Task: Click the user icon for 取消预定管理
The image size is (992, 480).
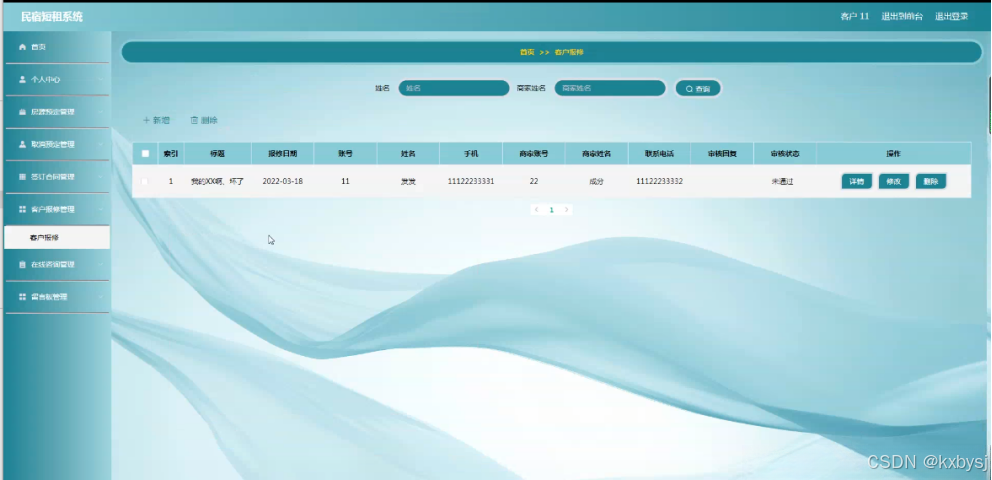Action: [x=23, y=144]
